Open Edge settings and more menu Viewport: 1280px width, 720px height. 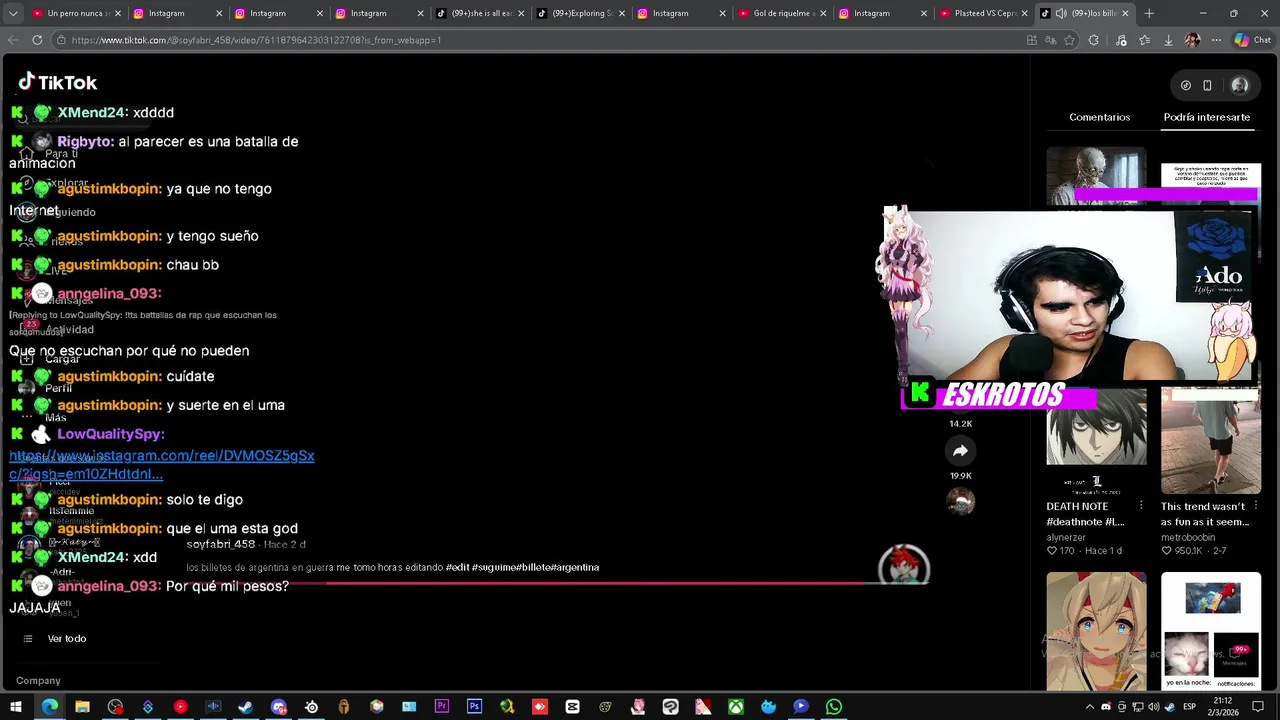point(1216,40)
